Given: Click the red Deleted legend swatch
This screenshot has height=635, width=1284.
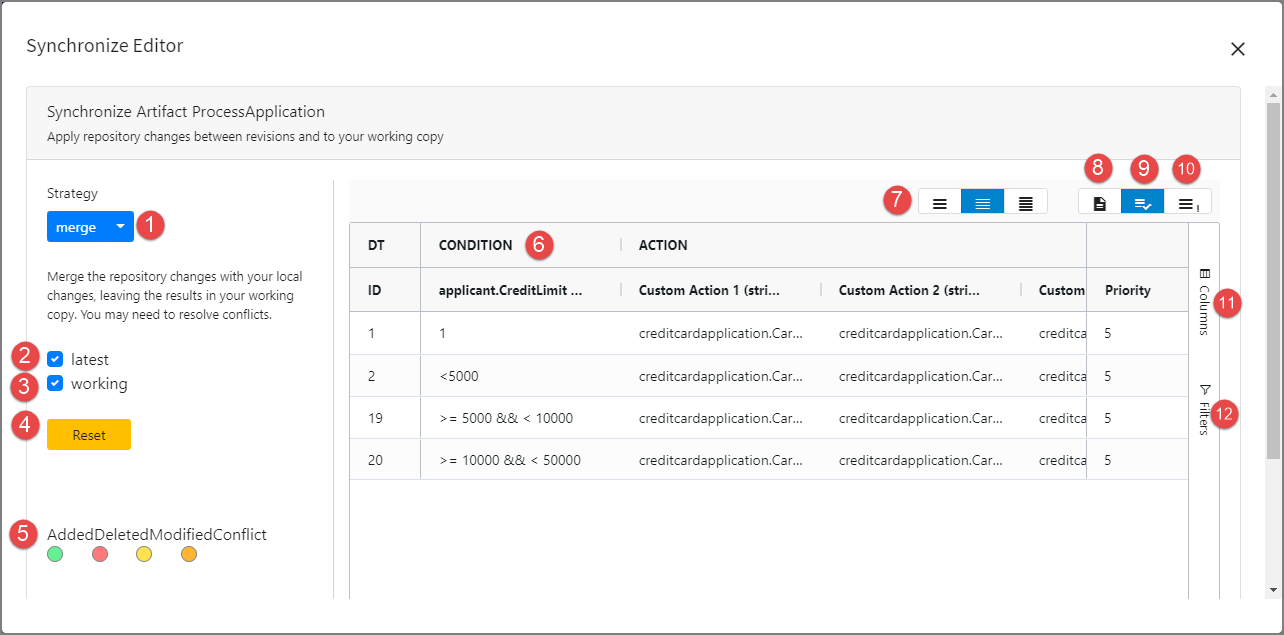Looking at the screenshot, I should [x=100, y=554].
